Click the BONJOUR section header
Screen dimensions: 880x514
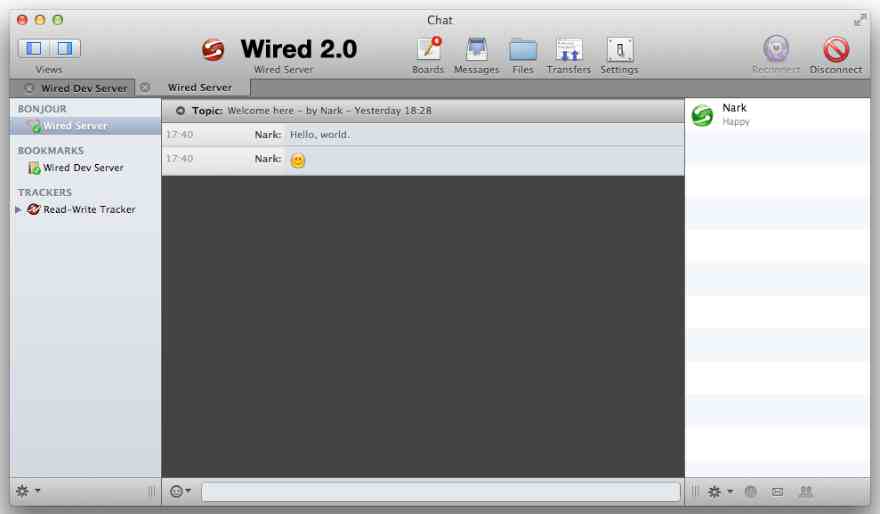(42, 109)
